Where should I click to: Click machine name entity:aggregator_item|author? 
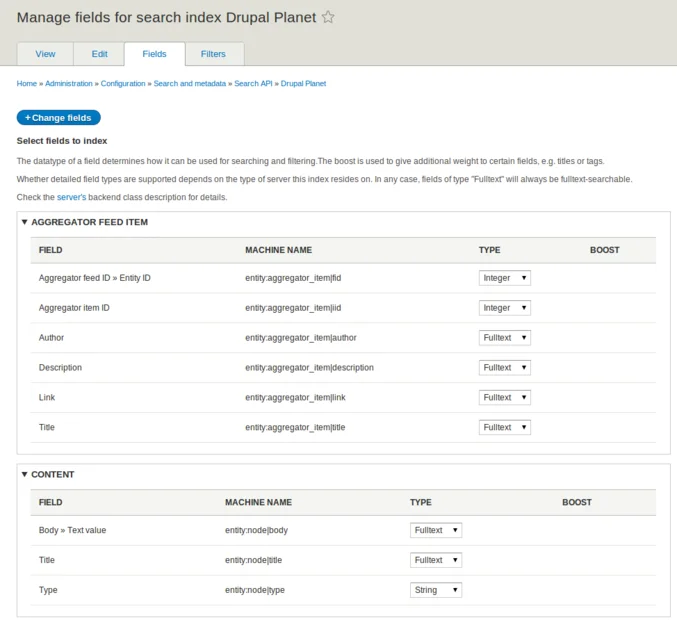click(301, 338)
